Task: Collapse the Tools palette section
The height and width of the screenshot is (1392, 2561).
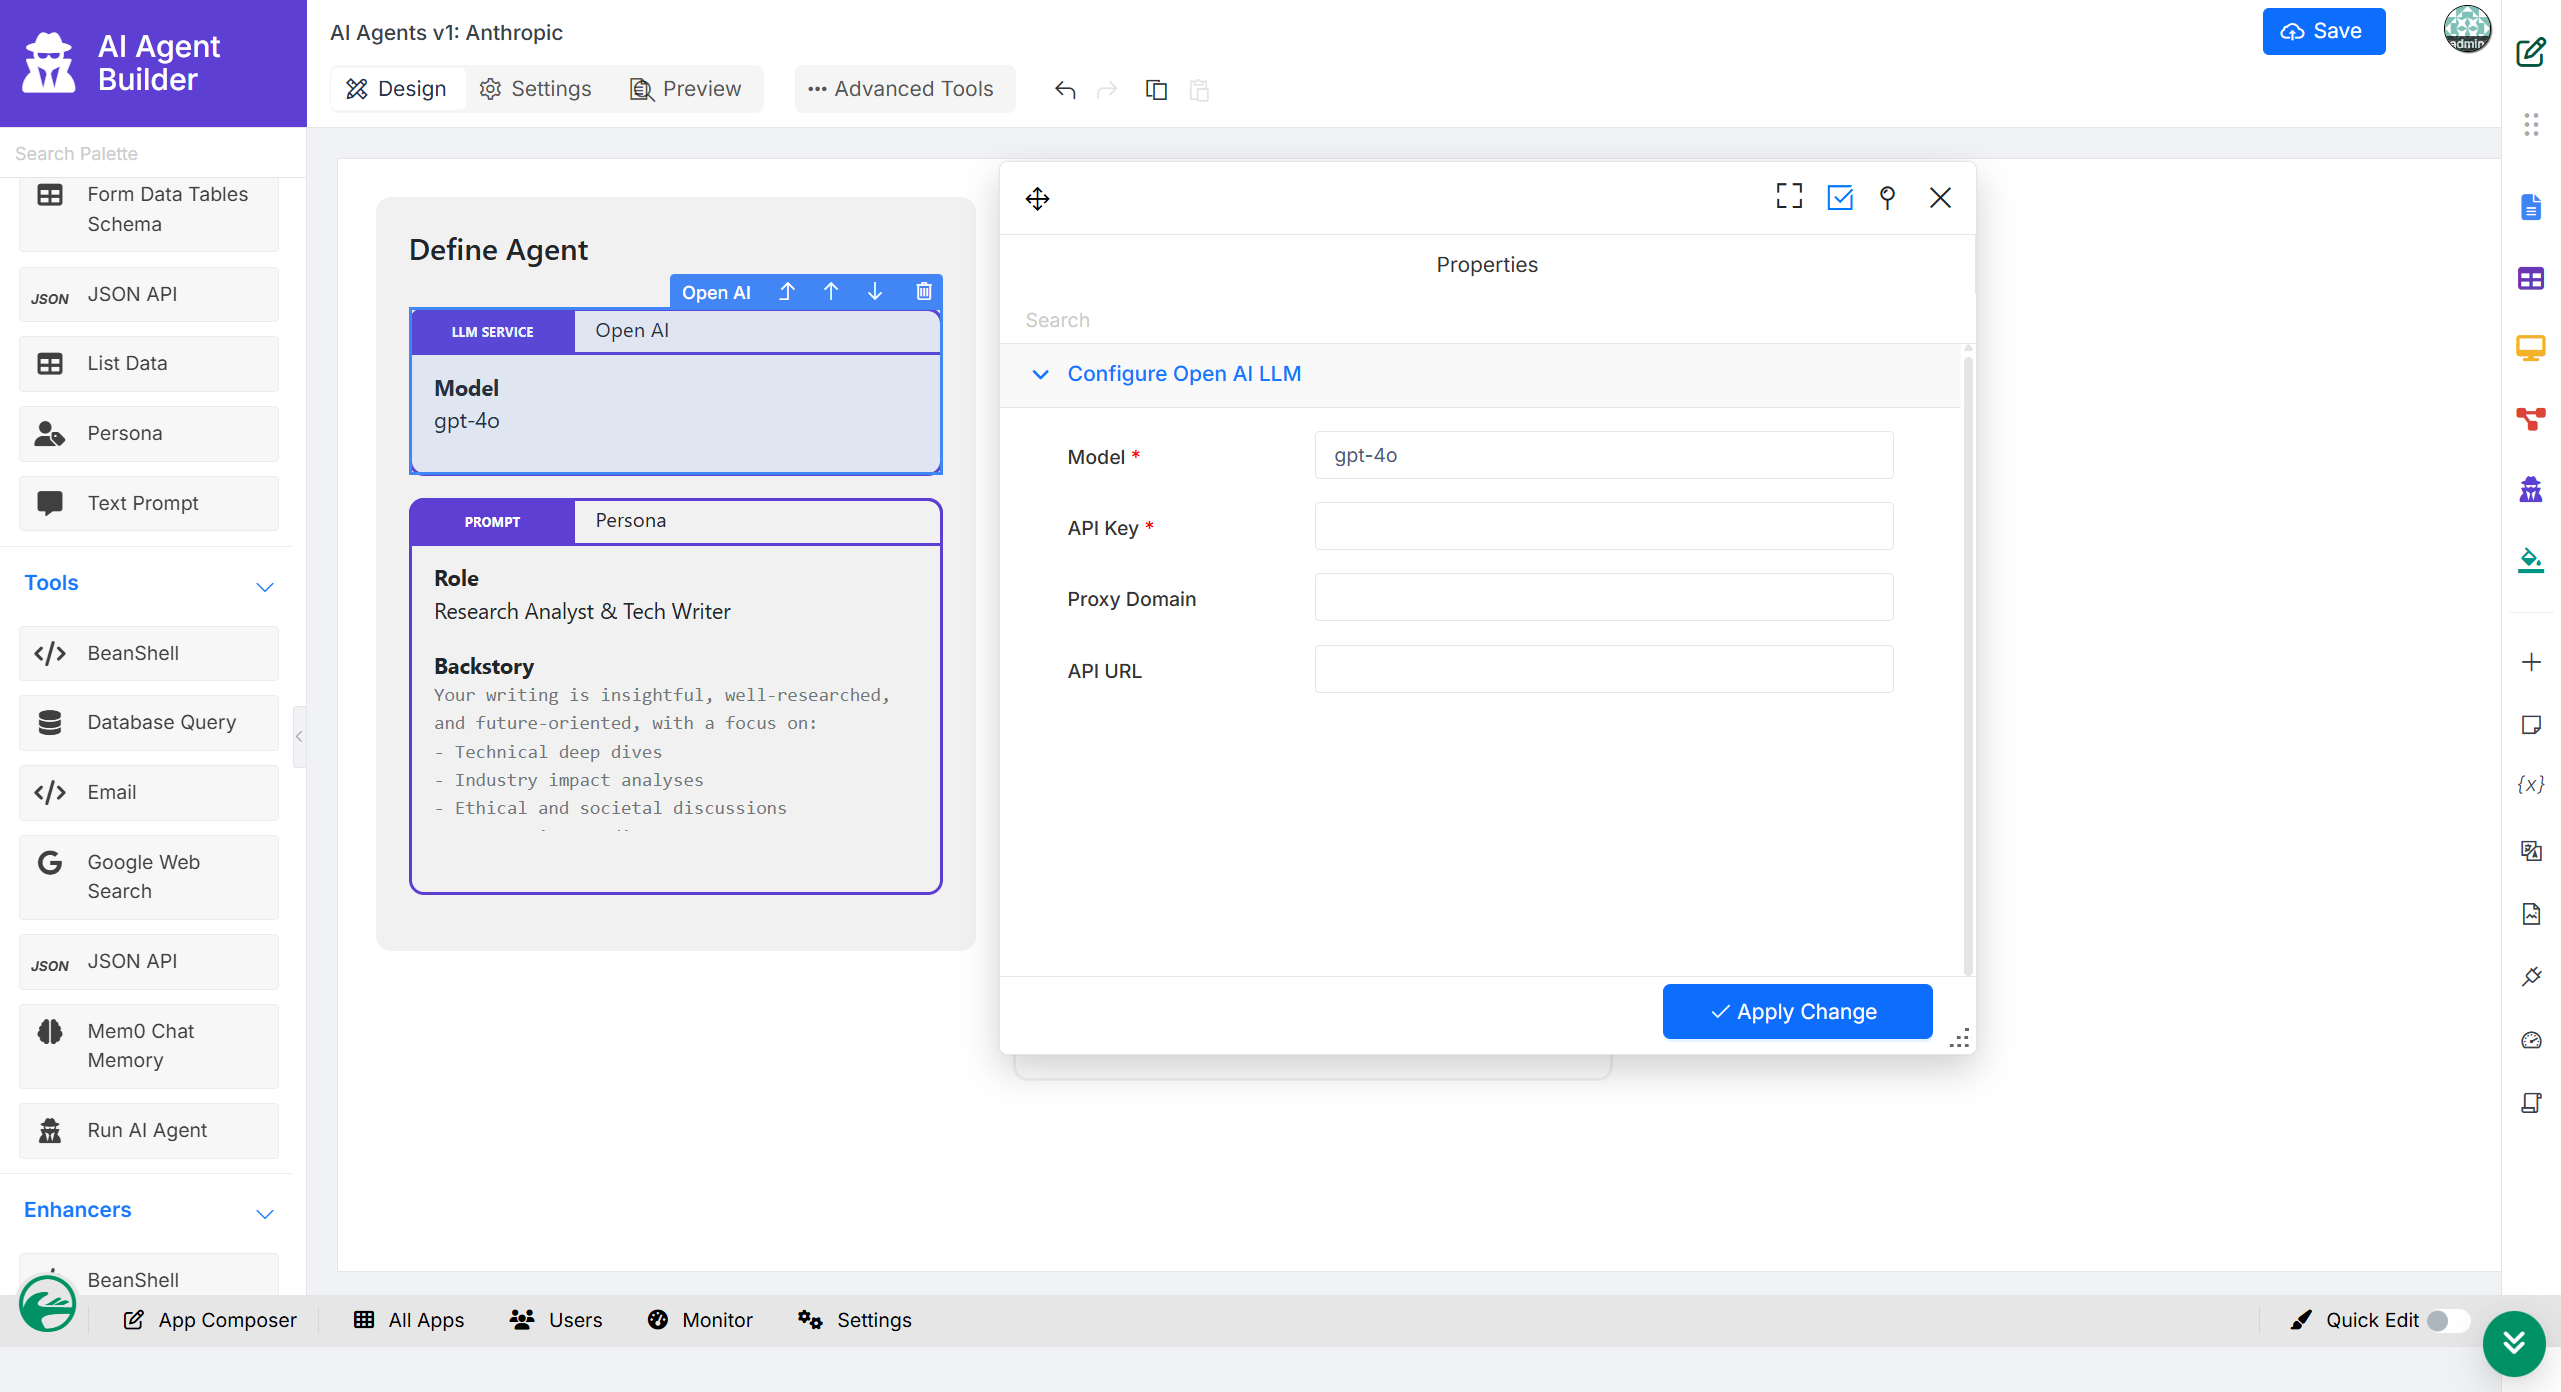Action: point(264,586)
